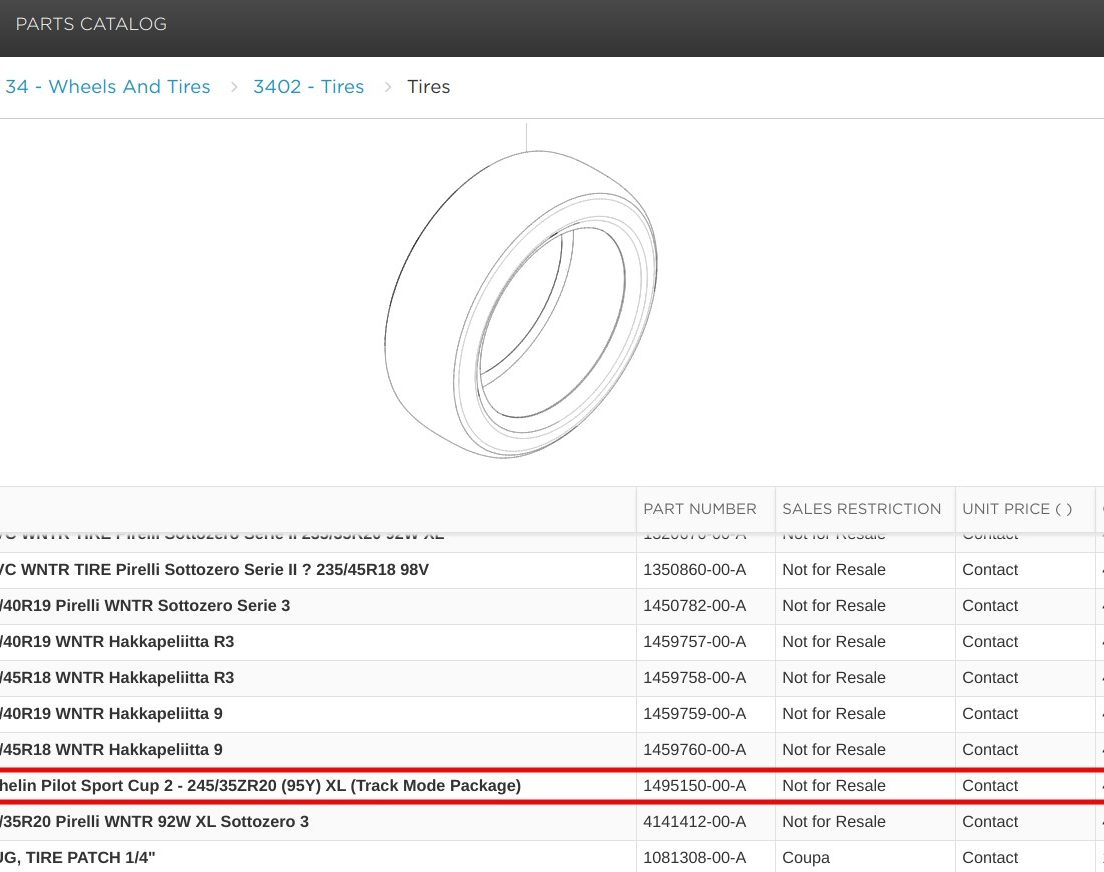Click part number 1459759-00-A
The height and width of the screenshot is (872, 1104).
[x=694, y=714]
